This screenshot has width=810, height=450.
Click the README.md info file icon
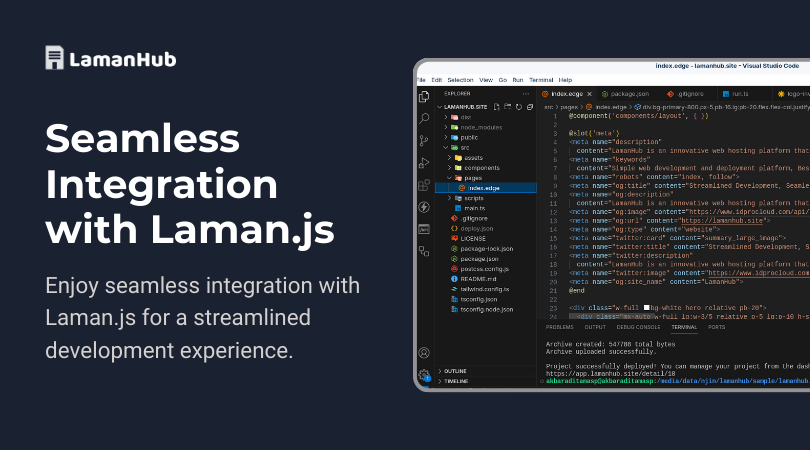coord(454,279)
